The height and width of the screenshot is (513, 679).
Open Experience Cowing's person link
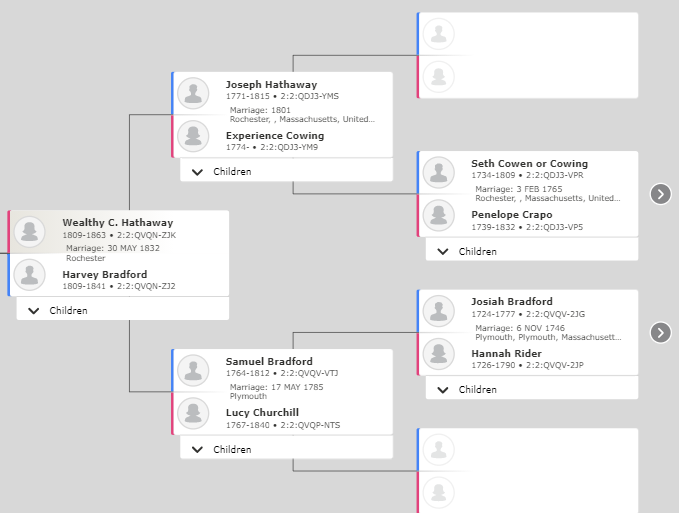(275, 136)
